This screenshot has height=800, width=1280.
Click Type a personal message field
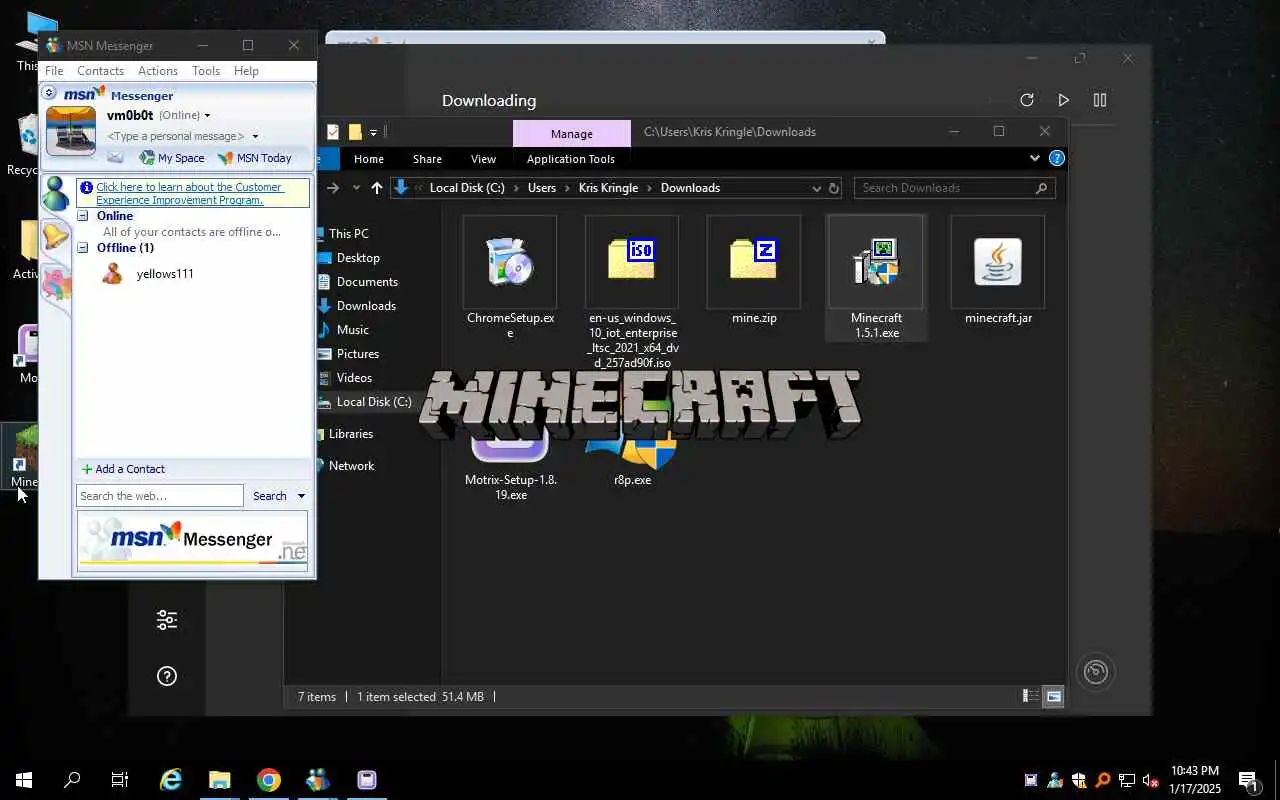pos(176,137)
